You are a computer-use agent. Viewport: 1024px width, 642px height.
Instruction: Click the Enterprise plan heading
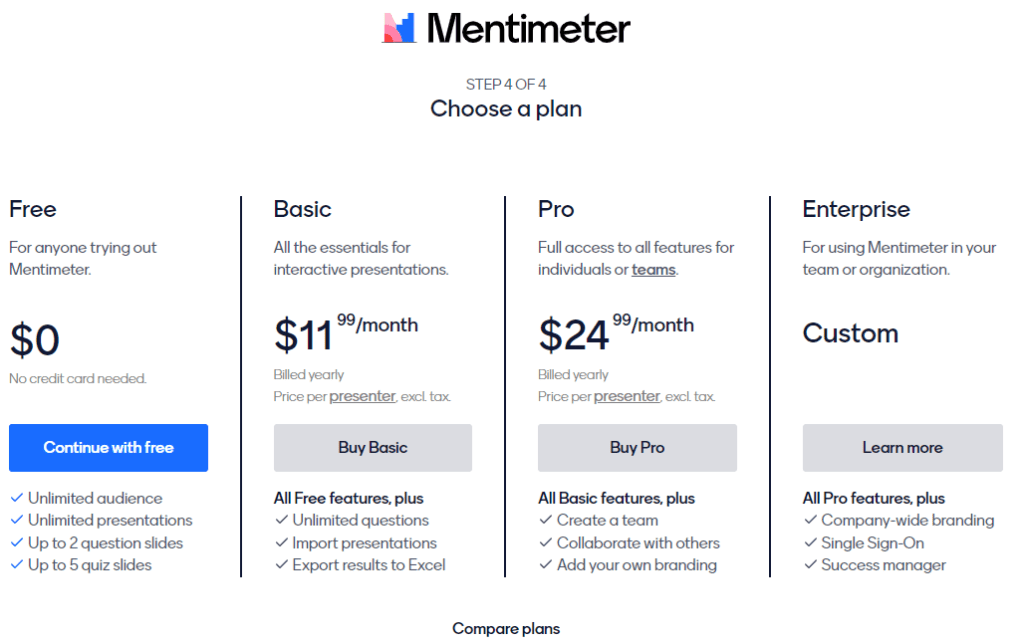(856, 209)
